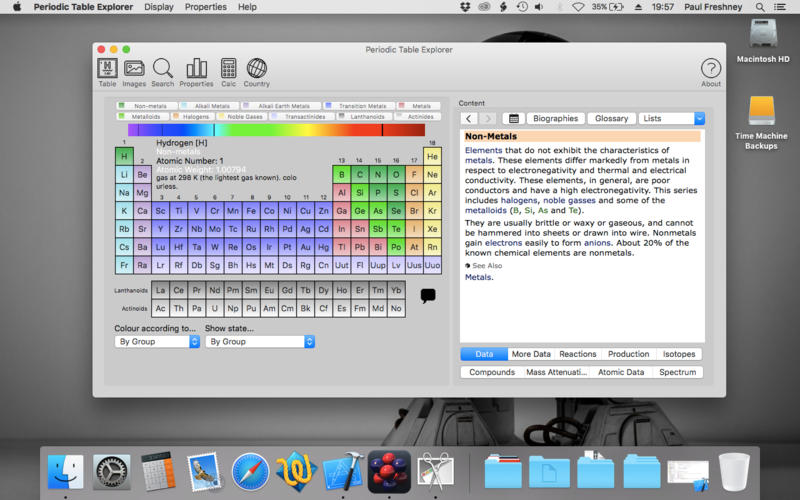This screenshot has width=800, height=500.
Task: Click the About question mark icon
Action: pos(710,71)
